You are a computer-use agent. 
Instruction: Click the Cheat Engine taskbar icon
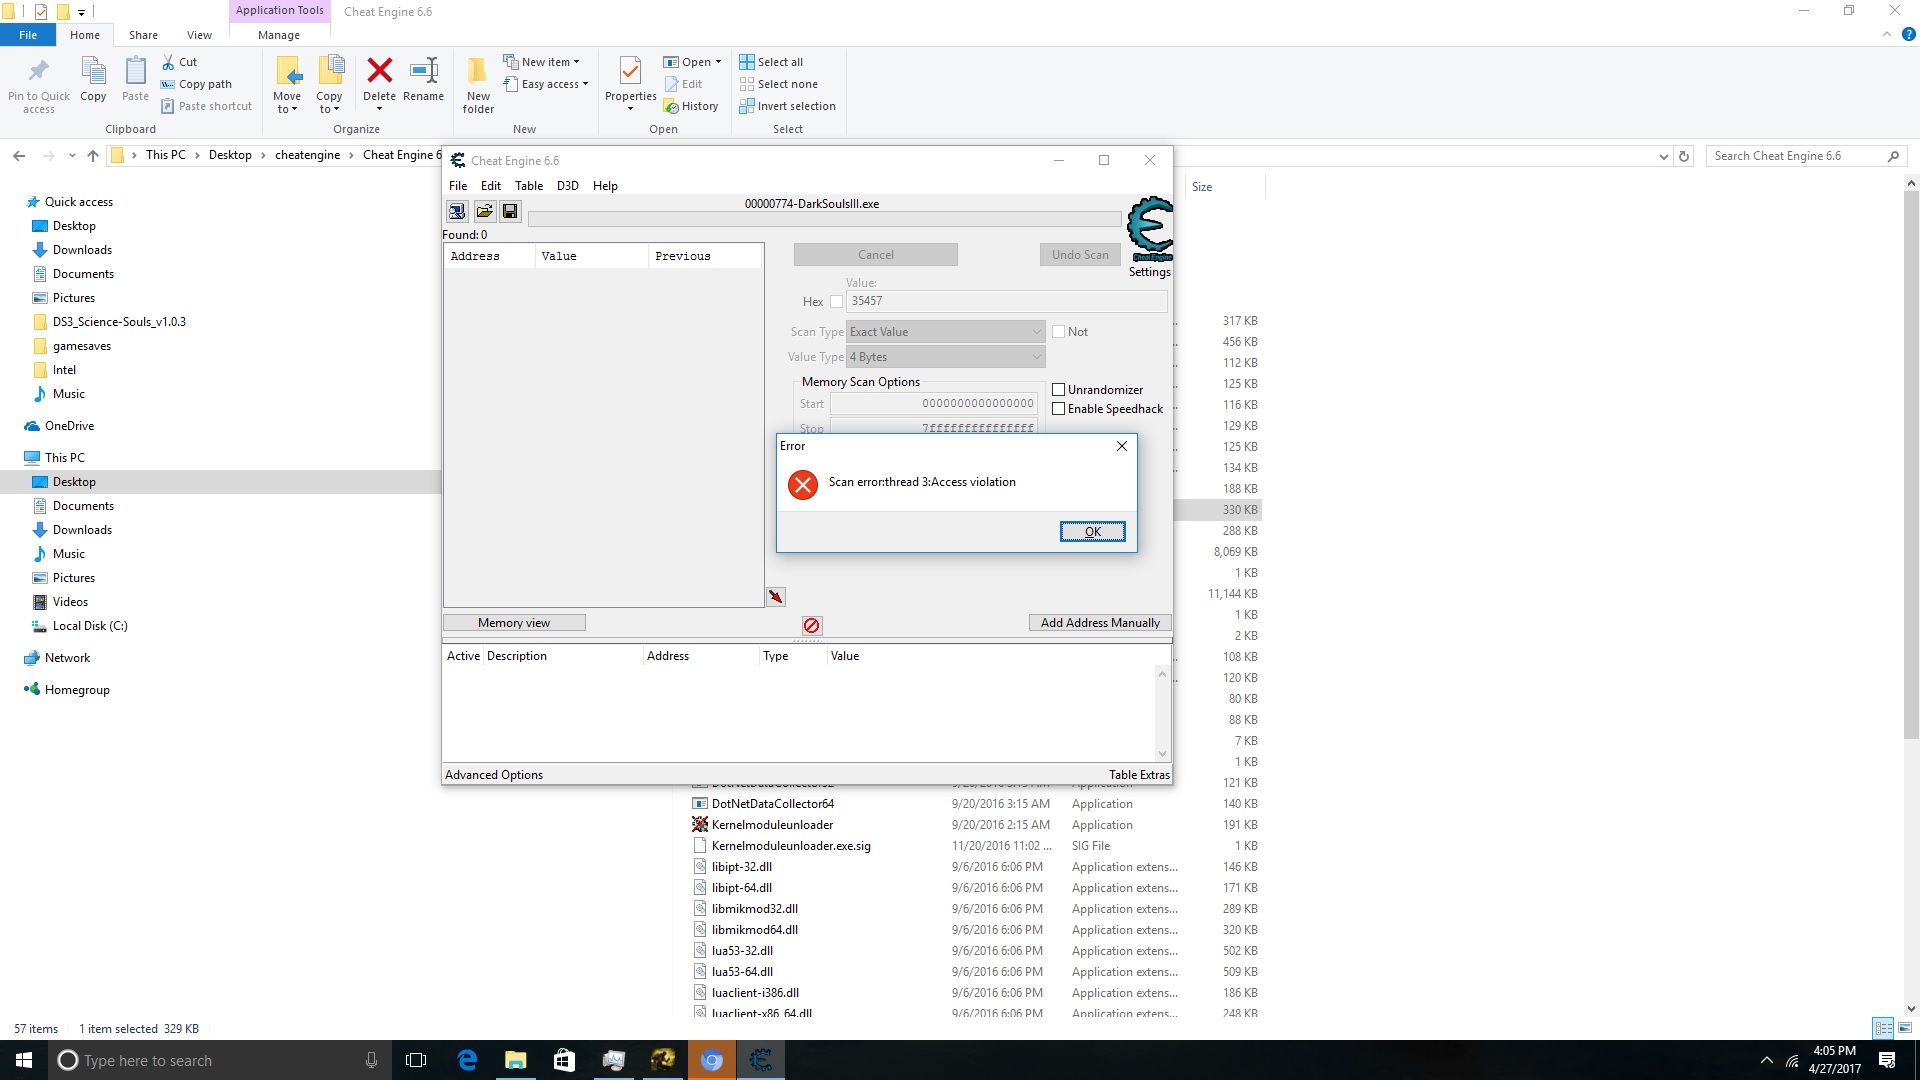pyautogui.click(x=761, y=1060)
